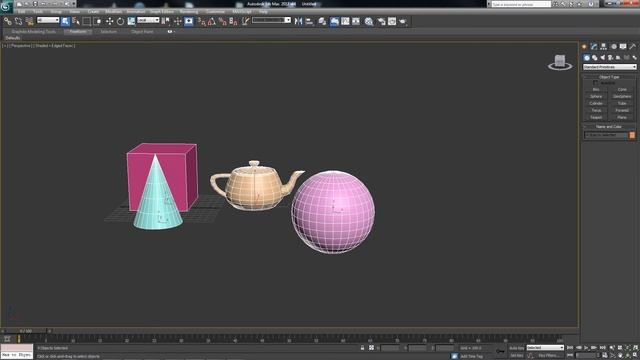Toggle the Window/Crossing selection mode

pos(98,21)
